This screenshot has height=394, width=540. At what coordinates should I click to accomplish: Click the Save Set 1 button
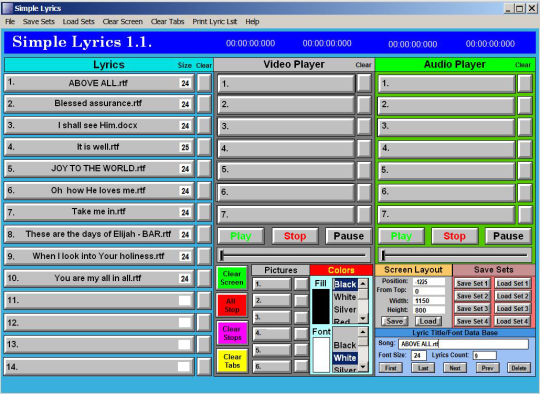tap(472, 283)
